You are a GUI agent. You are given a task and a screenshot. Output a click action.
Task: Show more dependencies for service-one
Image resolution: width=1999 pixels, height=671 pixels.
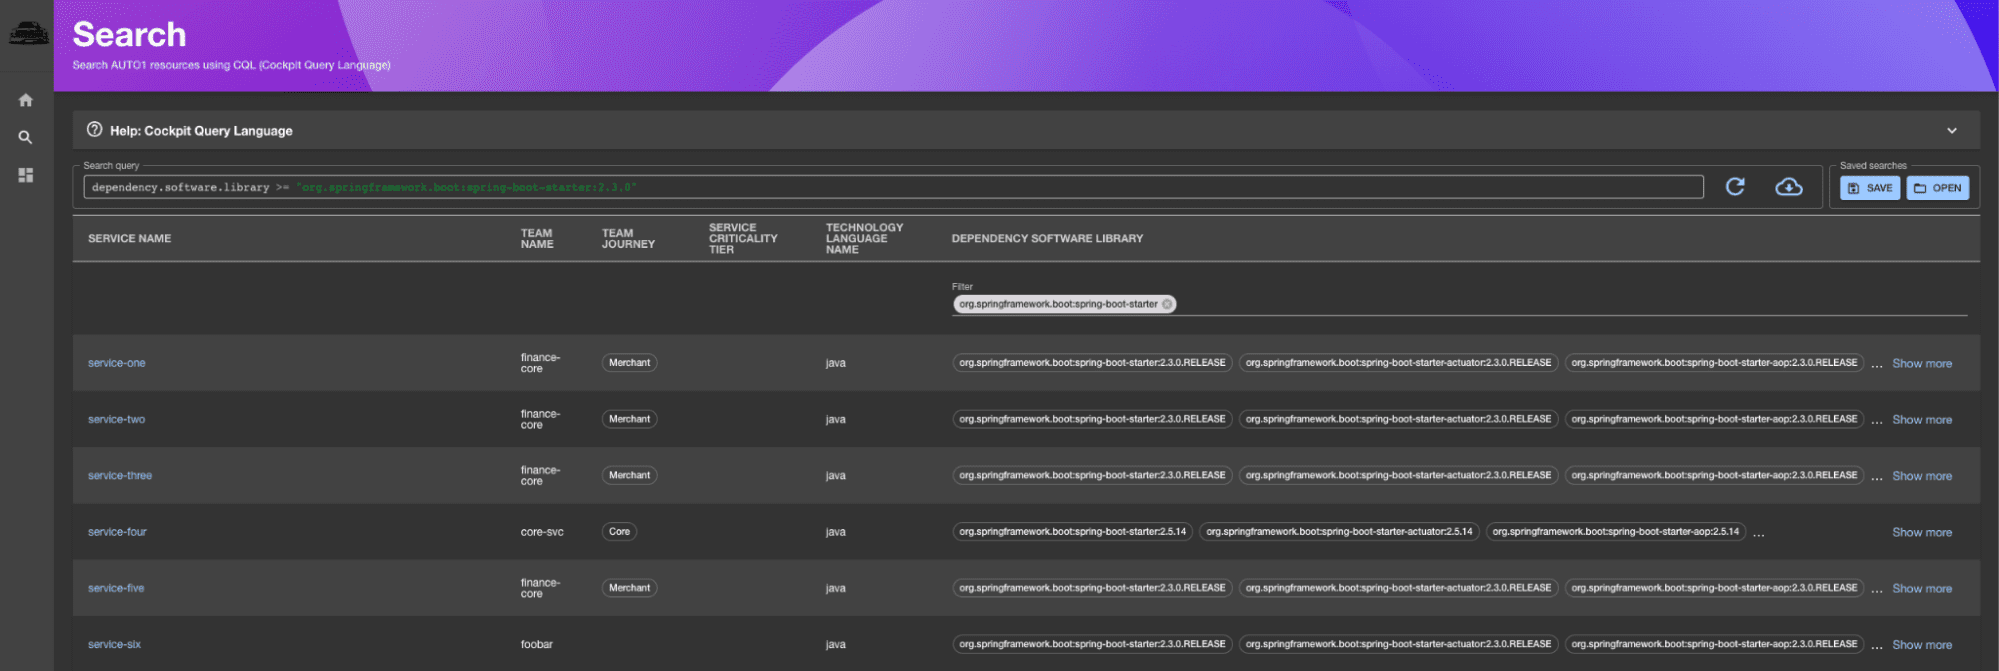[1921, 364]
